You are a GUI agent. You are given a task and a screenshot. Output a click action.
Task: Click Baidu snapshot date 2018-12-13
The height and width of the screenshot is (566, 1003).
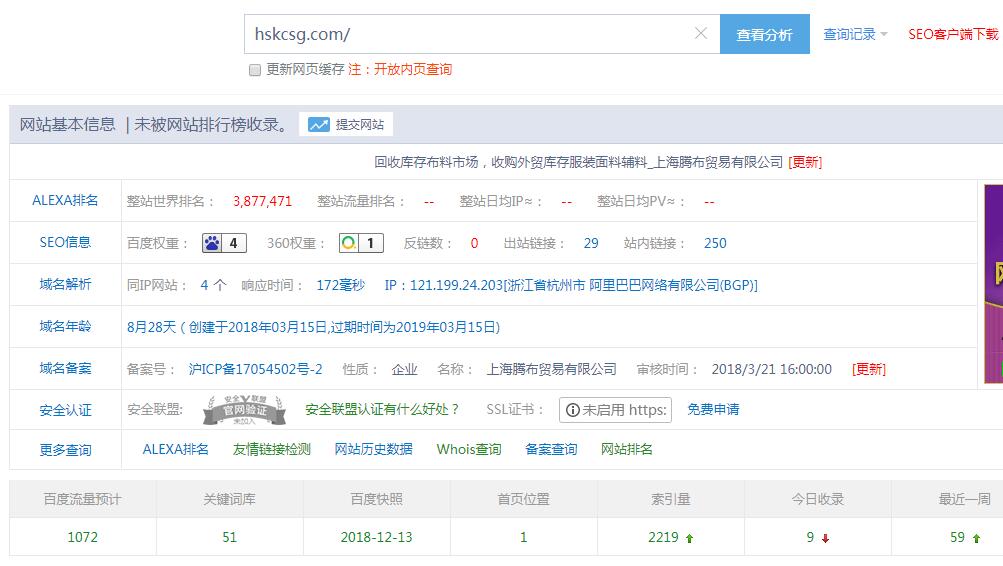[x=376, y=537]
